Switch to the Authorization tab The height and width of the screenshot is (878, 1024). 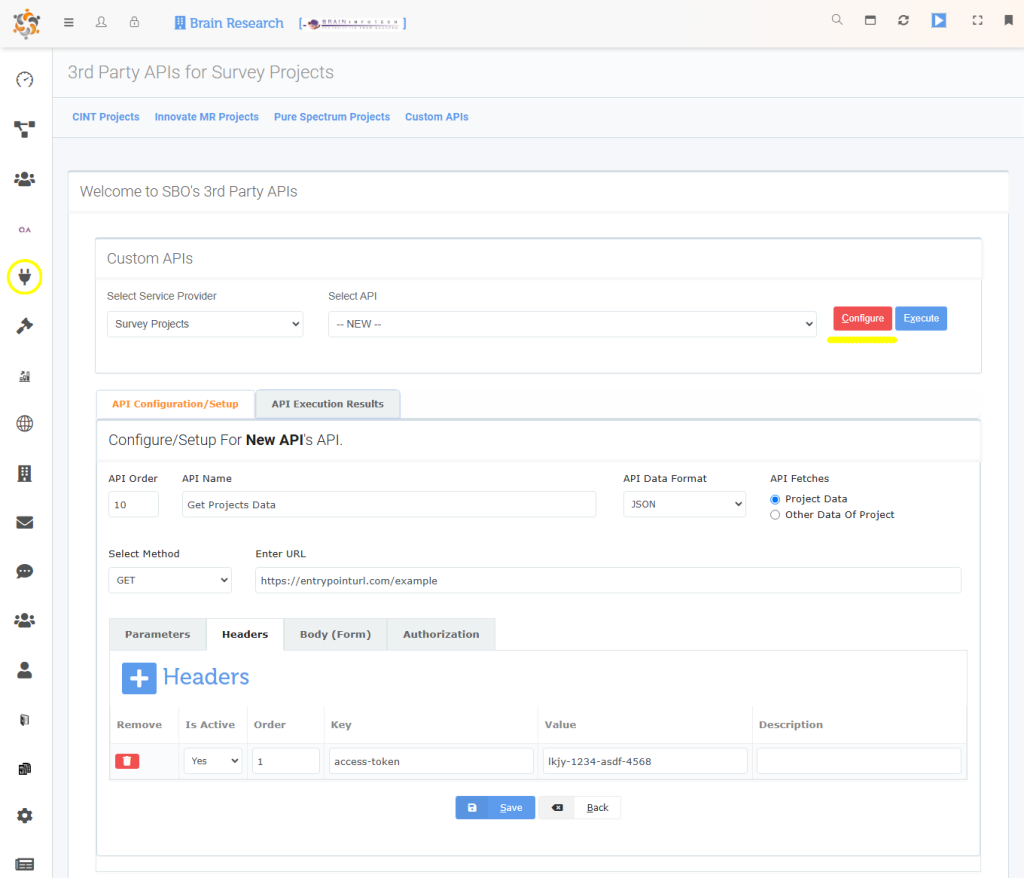tap(440, 634)
